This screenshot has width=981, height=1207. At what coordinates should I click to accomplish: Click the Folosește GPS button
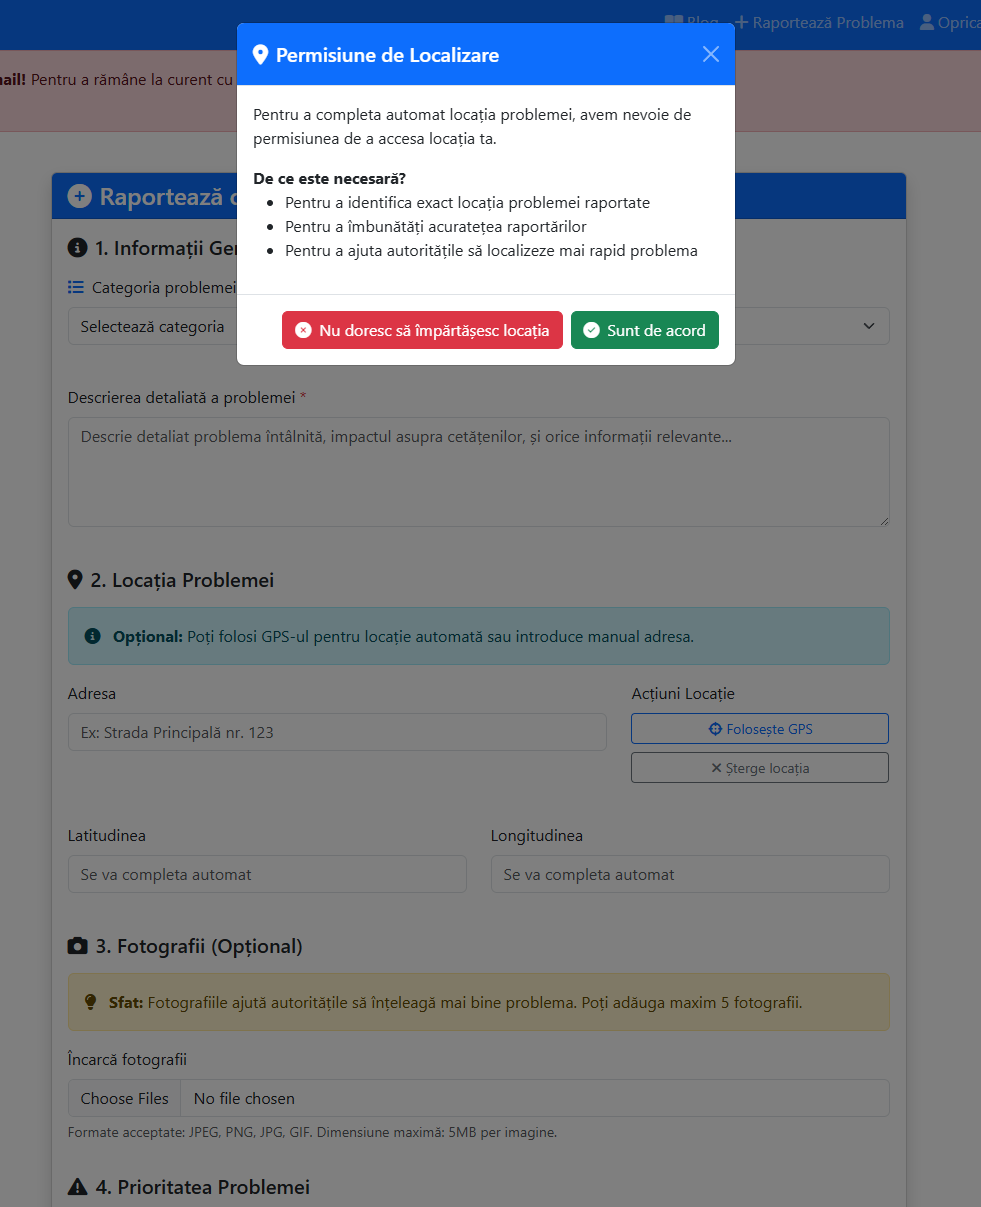[759, 729]
